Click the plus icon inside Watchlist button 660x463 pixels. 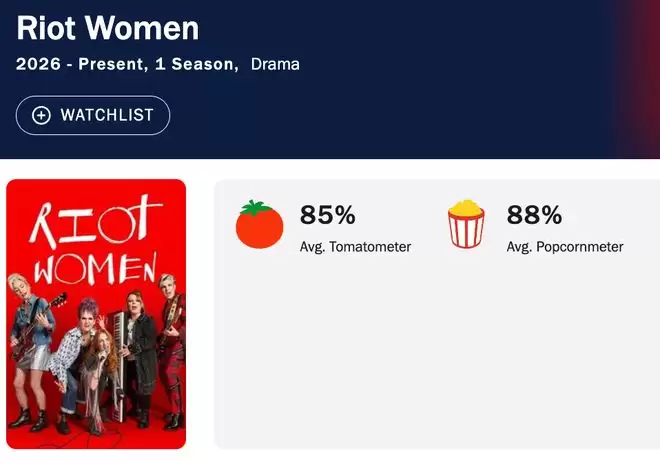41,115
